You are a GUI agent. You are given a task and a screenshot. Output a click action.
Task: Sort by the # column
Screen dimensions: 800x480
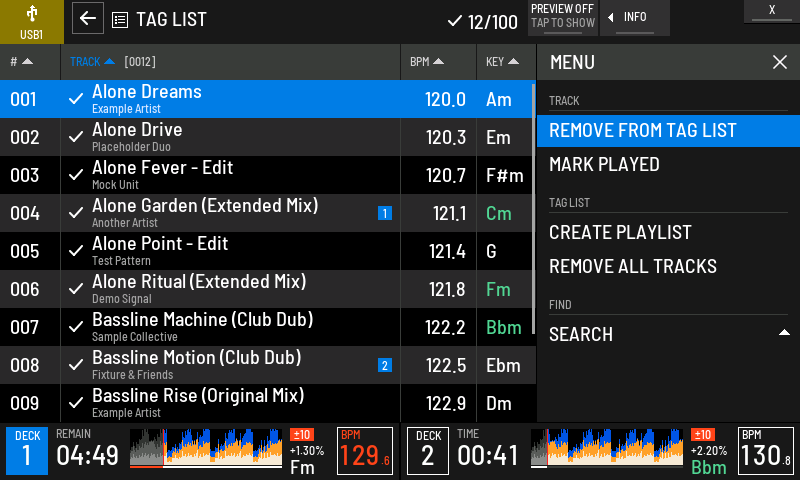[x=21, y=62]
